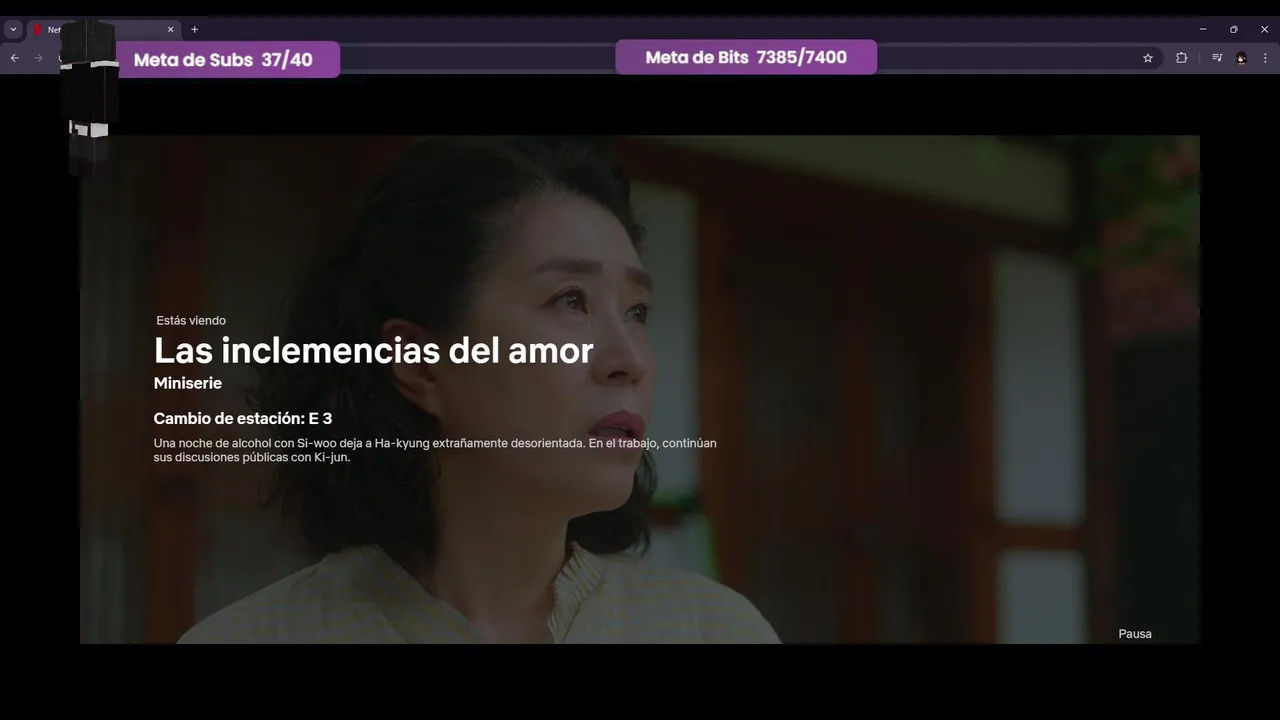The width and height of the screenshot is (1280, 720).
Task: Click the episode label Cambio de estación: E 3
Action: pyautogui.click(x=243, y=418)
